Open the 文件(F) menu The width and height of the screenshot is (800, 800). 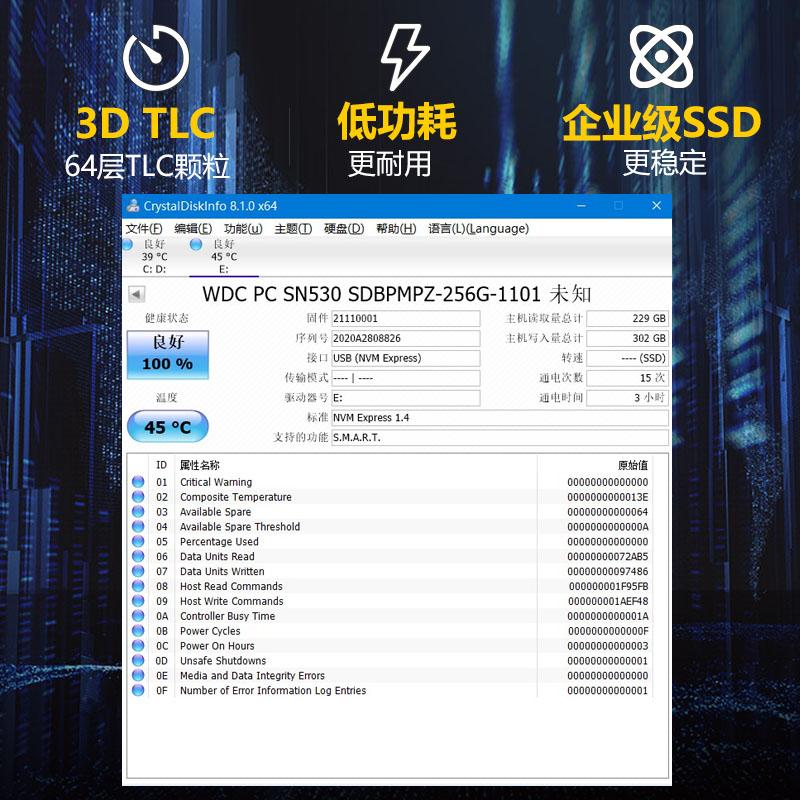pyautogui.click(x=144, y=229)
